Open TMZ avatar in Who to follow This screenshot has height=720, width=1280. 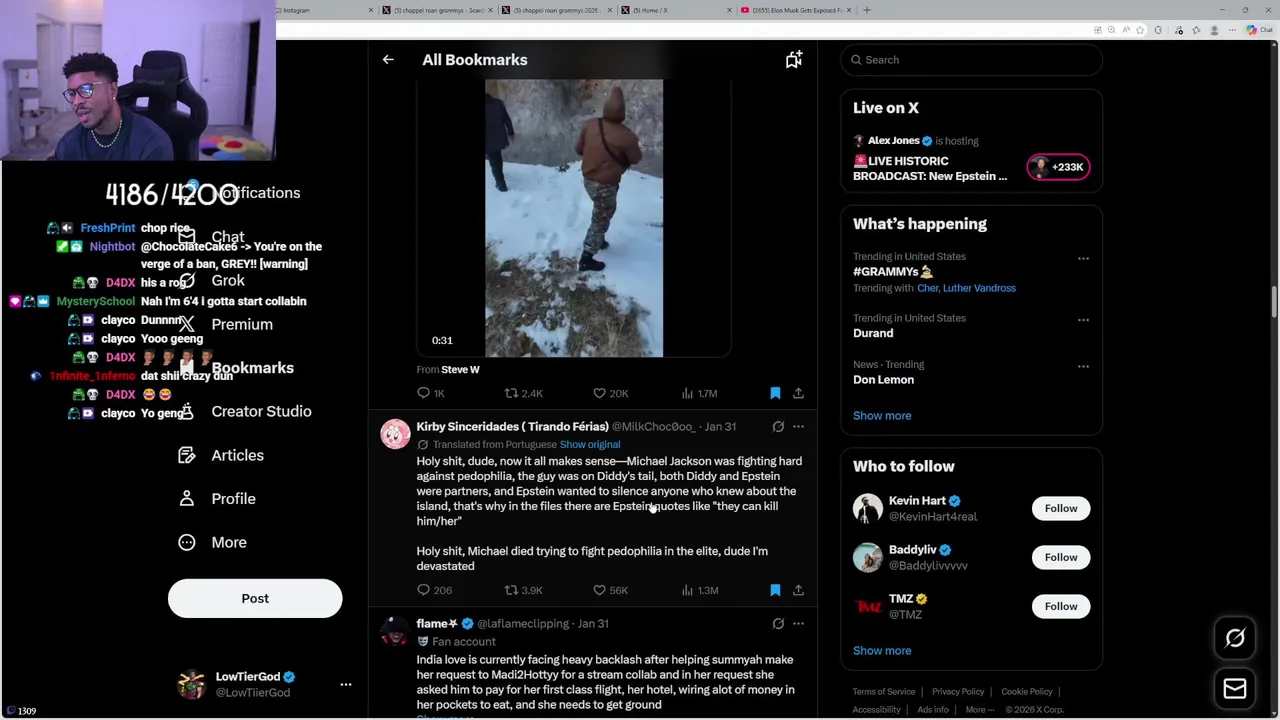[867, 607]
